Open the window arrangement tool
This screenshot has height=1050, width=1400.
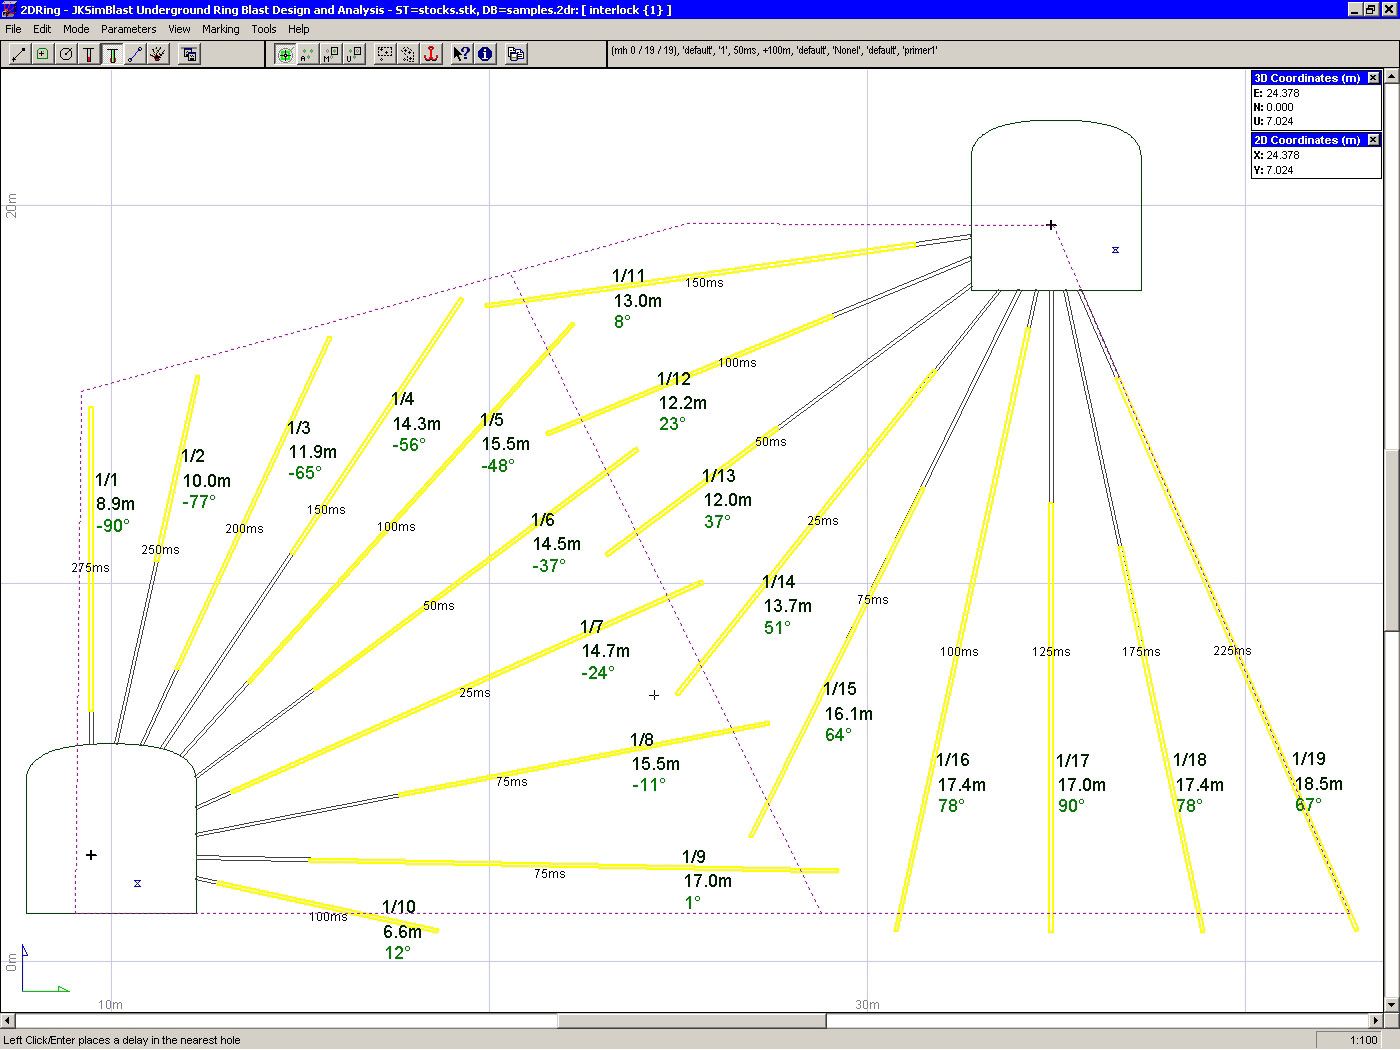189,54
